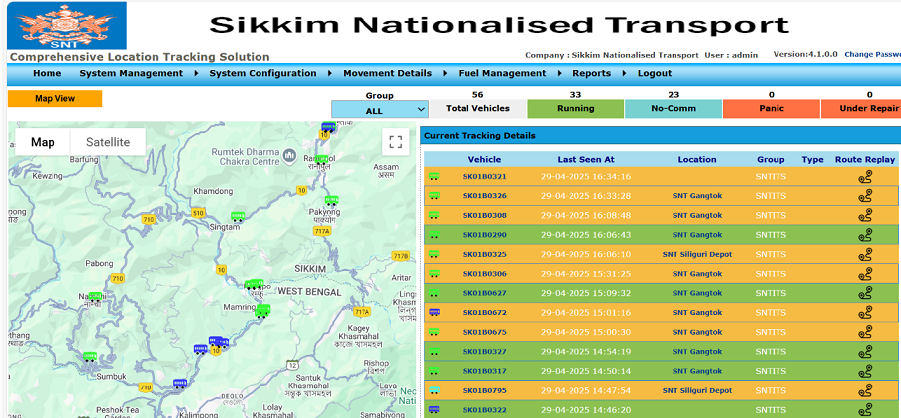
Task: Switch to Map map type
Action: [43, 142]
